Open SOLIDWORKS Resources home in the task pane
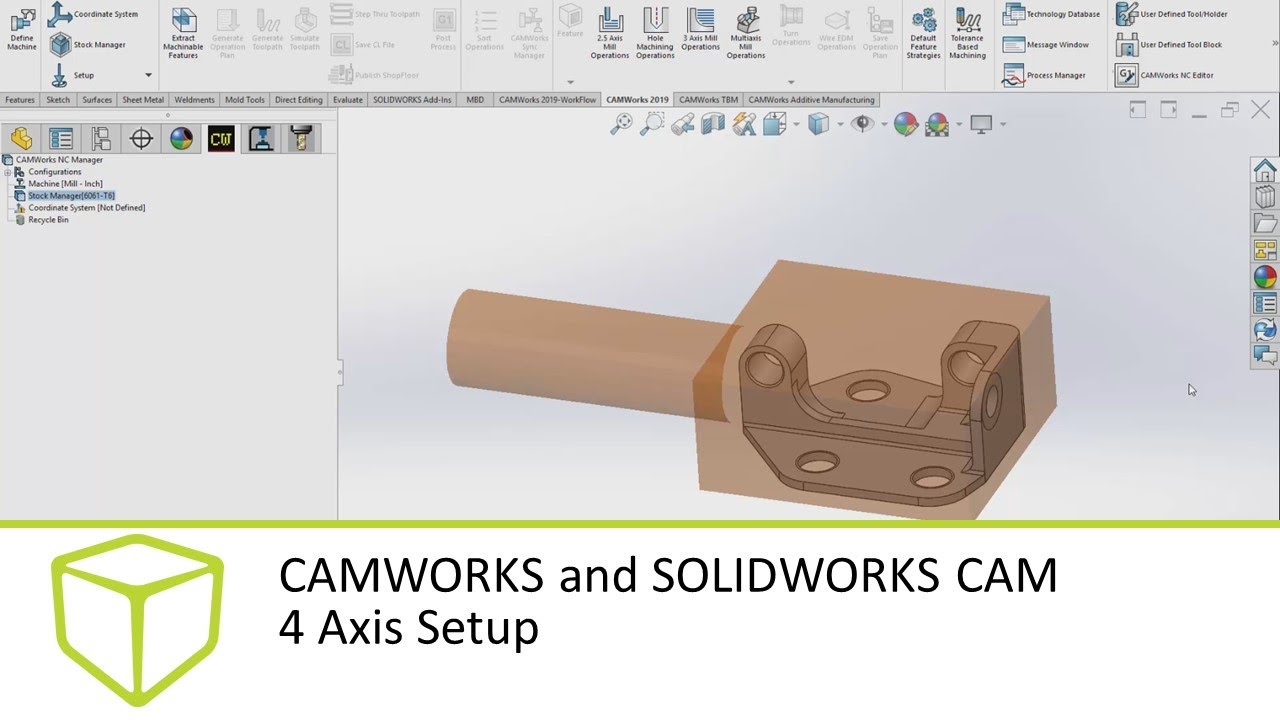This screenshot has width=1280, height=720. pyautogui.click(x=1265, y=170)
